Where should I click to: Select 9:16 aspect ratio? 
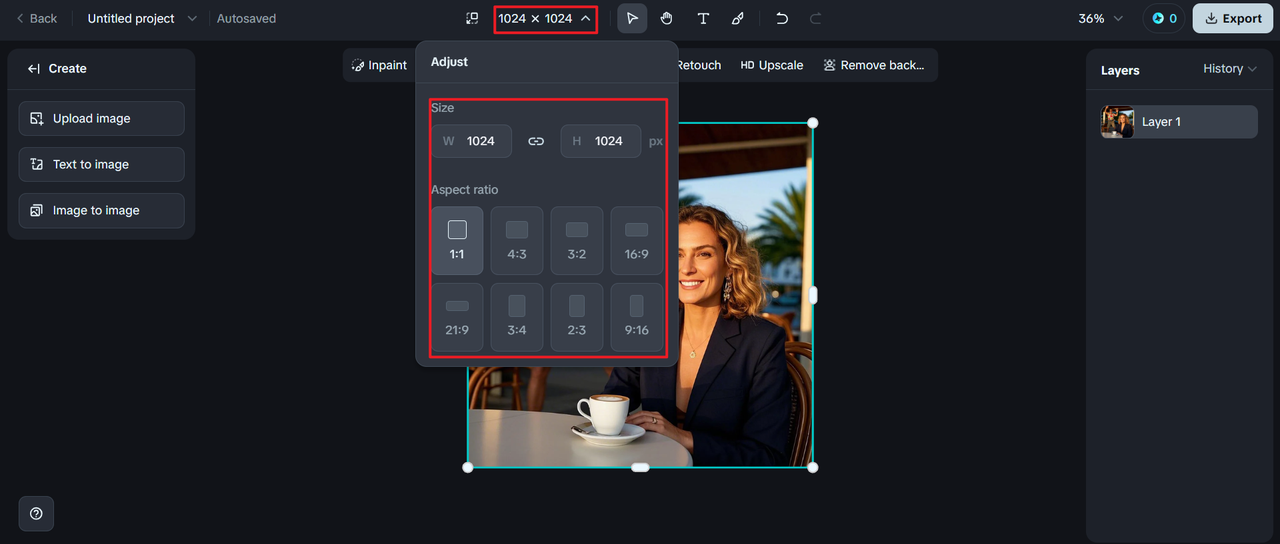pos(637,317)
